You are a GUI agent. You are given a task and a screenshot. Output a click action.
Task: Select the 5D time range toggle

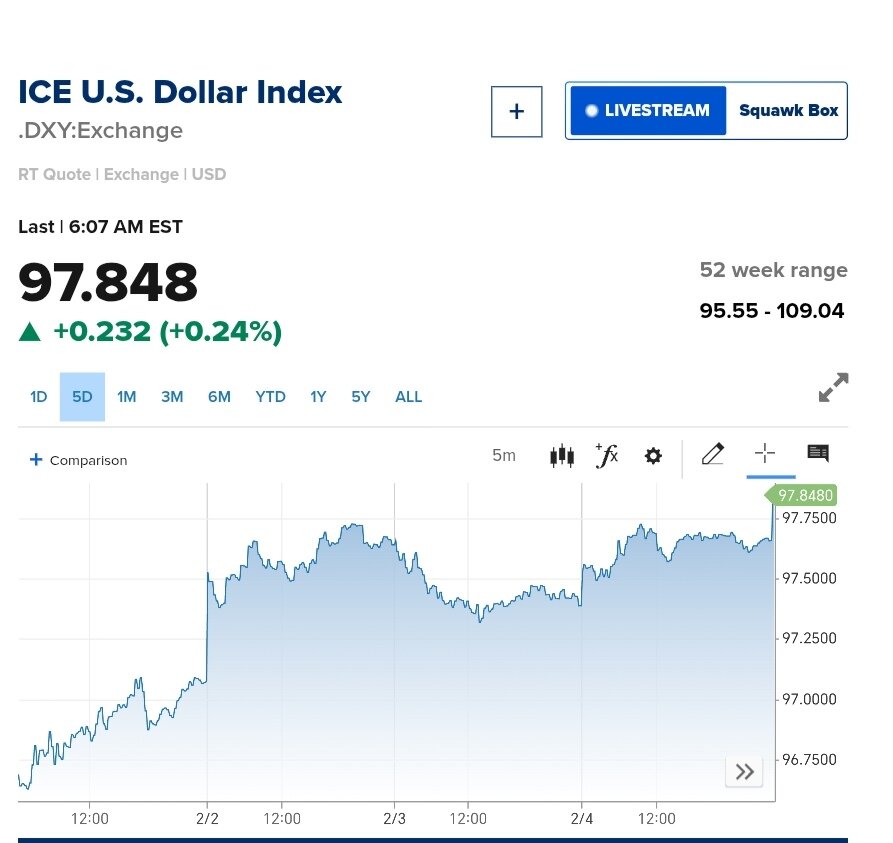(82, 397)
